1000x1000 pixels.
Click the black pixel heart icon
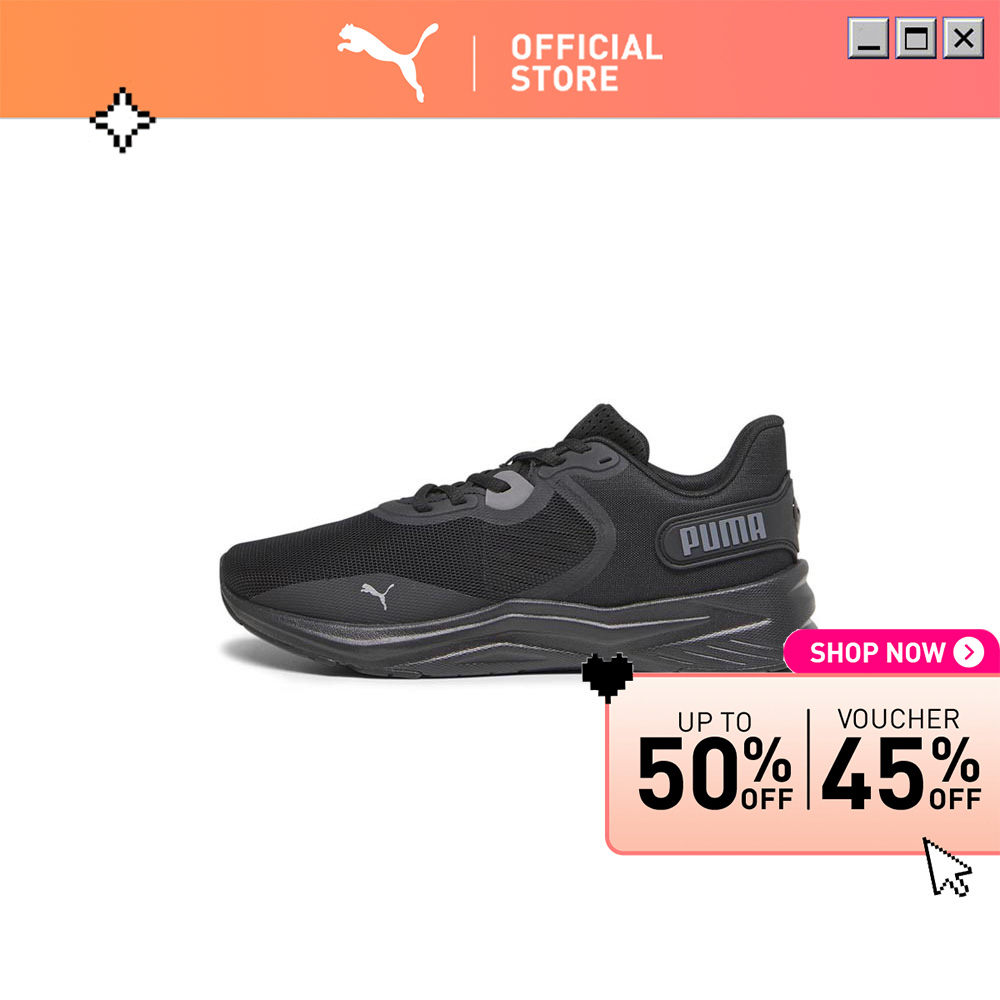(607, 678)
